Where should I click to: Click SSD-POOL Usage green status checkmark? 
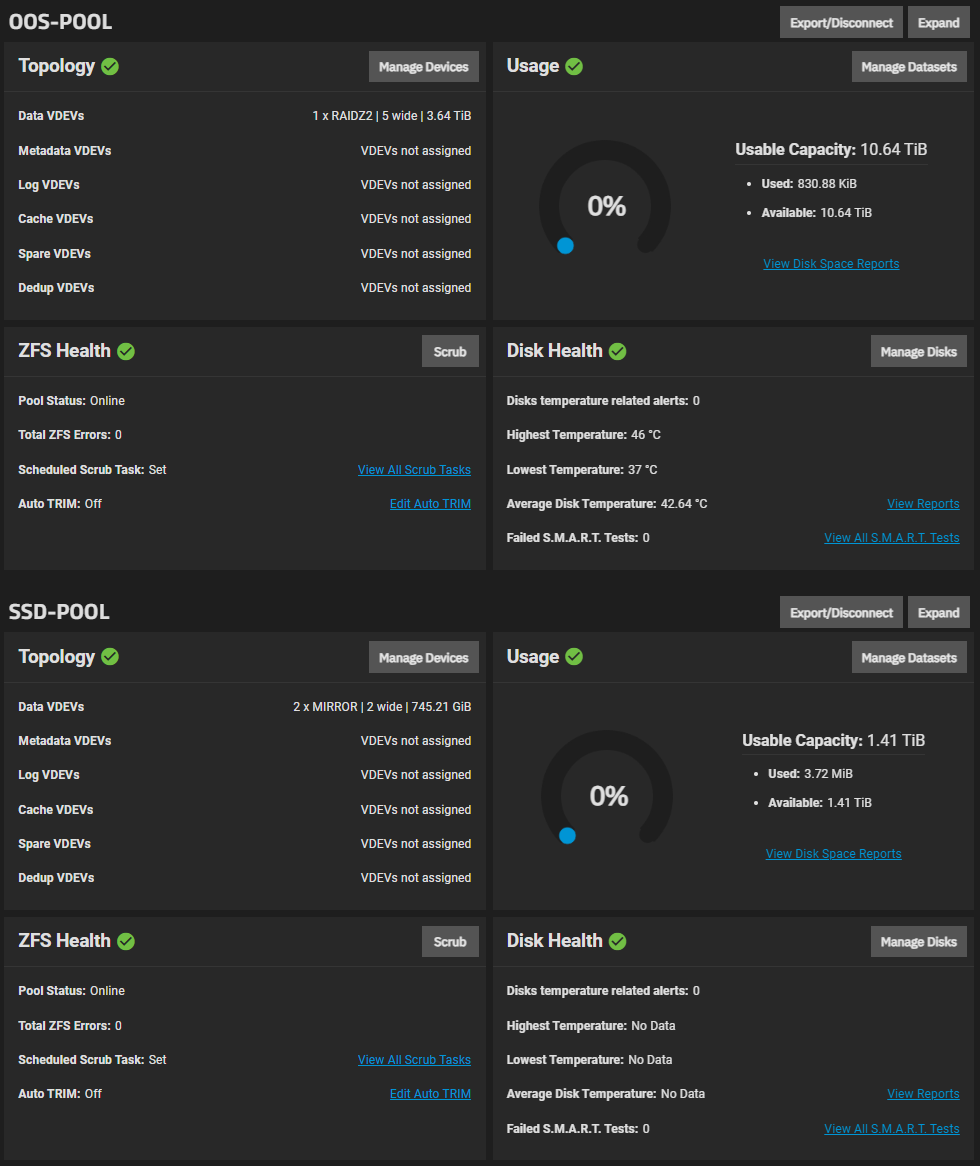coord(574,657)
